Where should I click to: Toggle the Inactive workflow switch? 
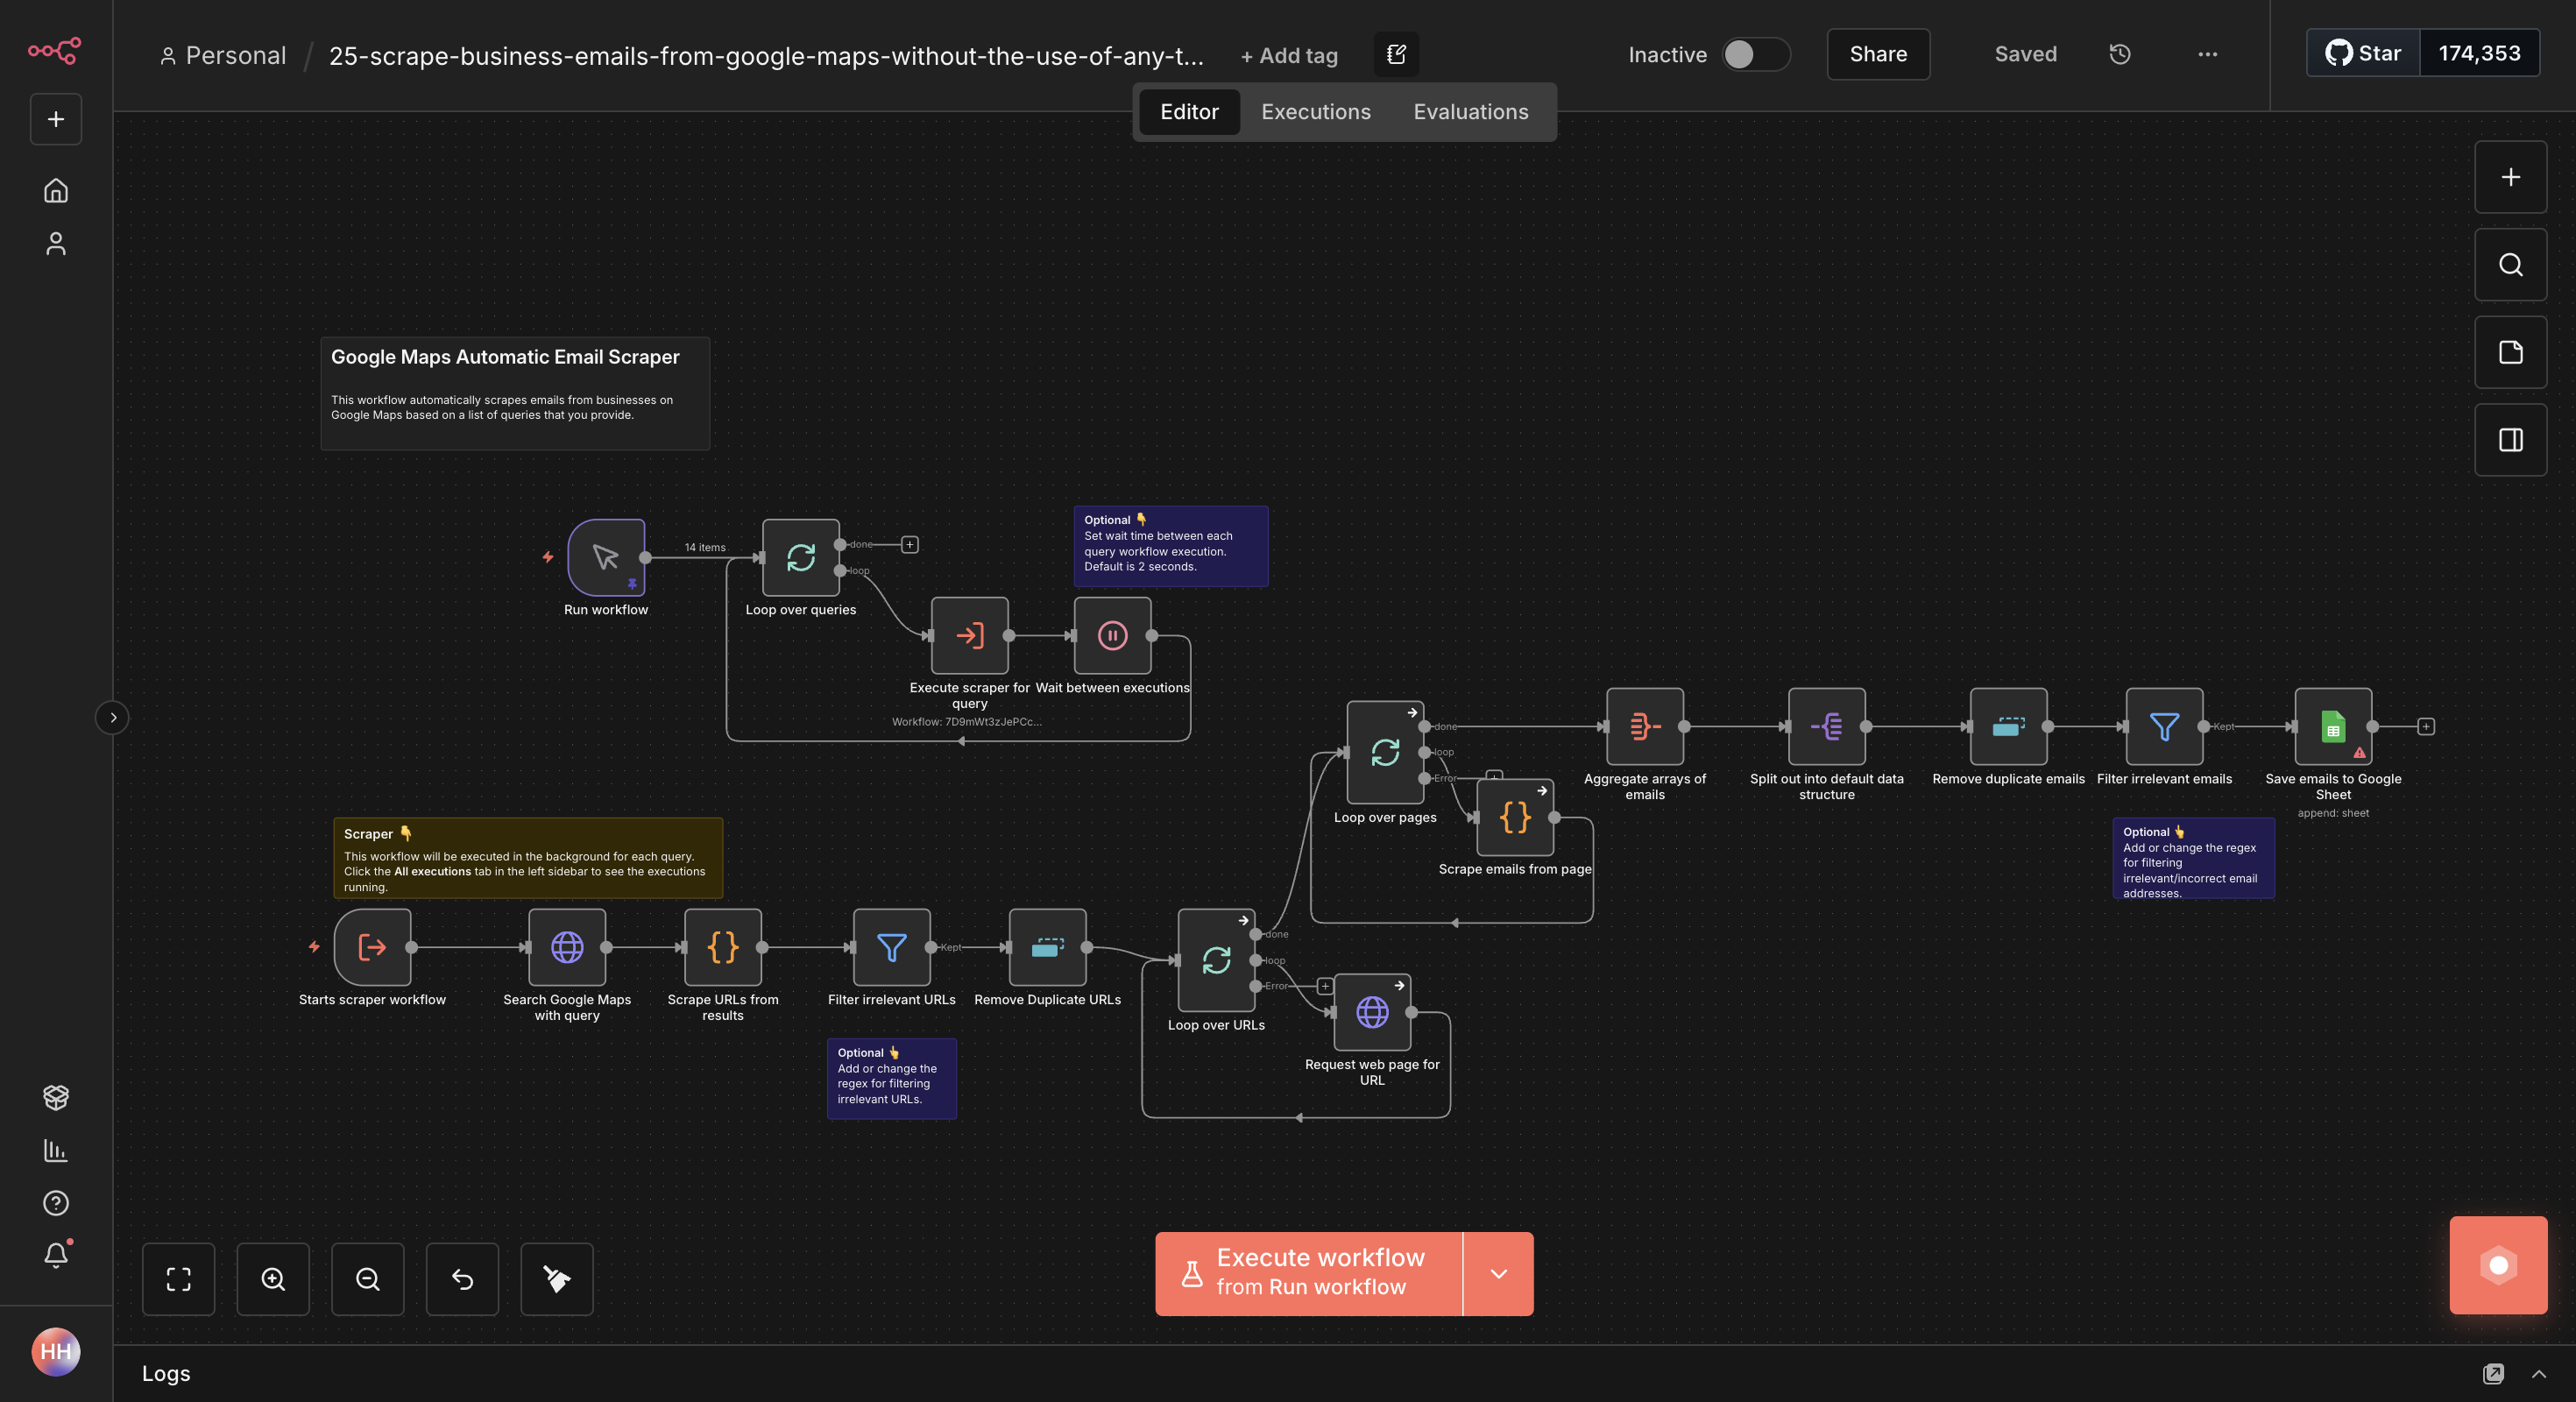pyautogui.click(x=1755, y=54)
